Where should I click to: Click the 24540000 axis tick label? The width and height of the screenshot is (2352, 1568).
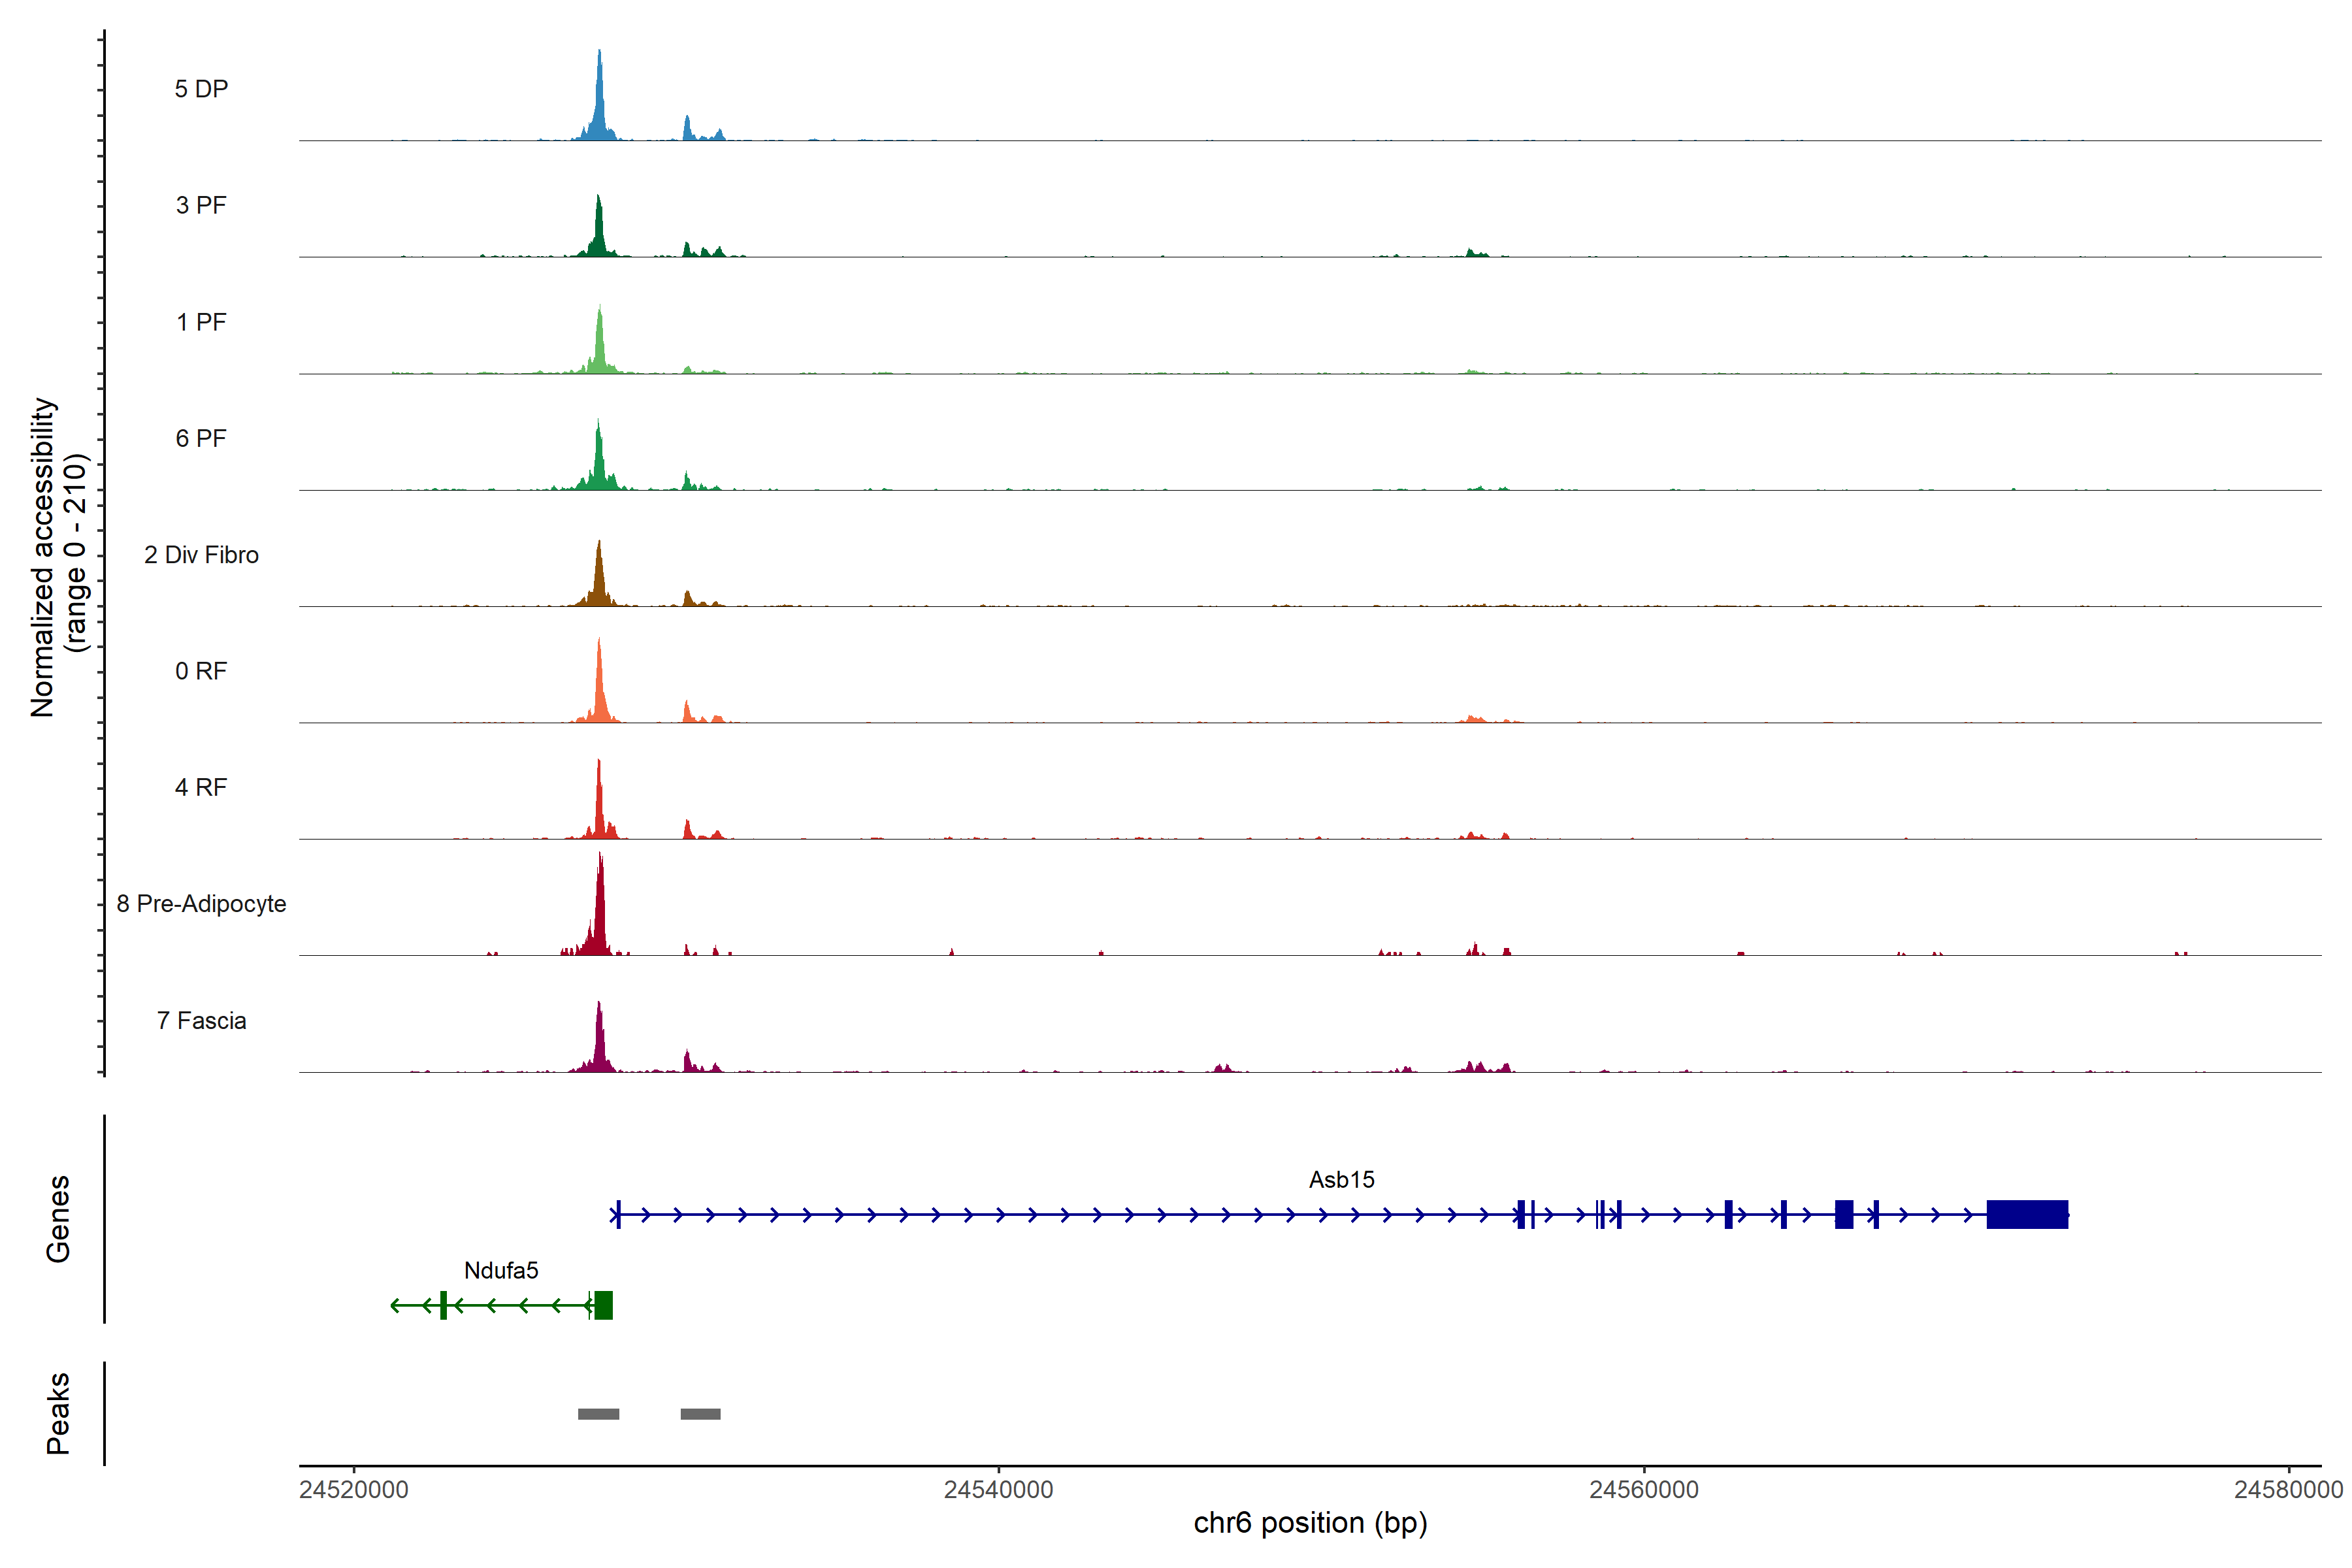[998, 1490]
